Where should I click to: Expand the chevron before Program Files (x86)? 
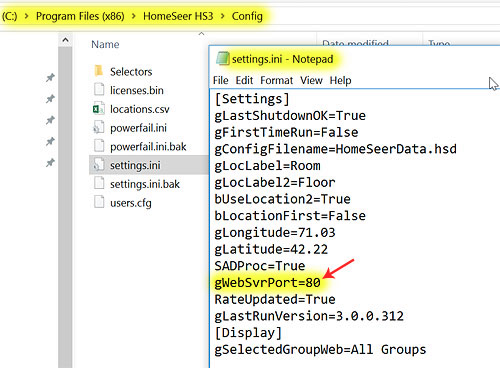pos(27,16)
